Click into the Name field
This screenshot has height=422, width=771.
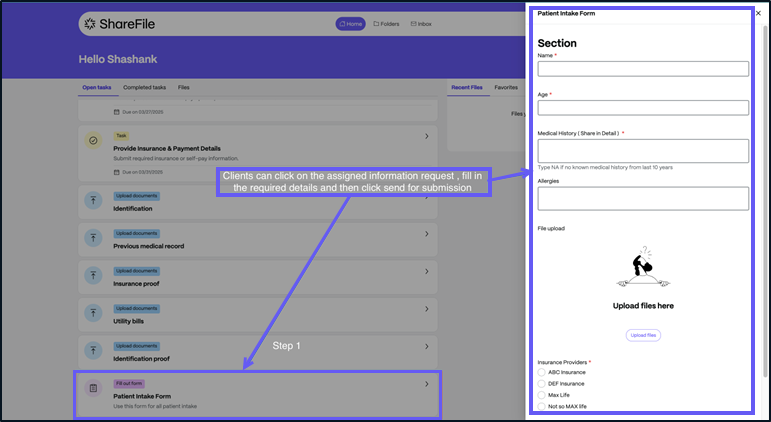point(643,68)
